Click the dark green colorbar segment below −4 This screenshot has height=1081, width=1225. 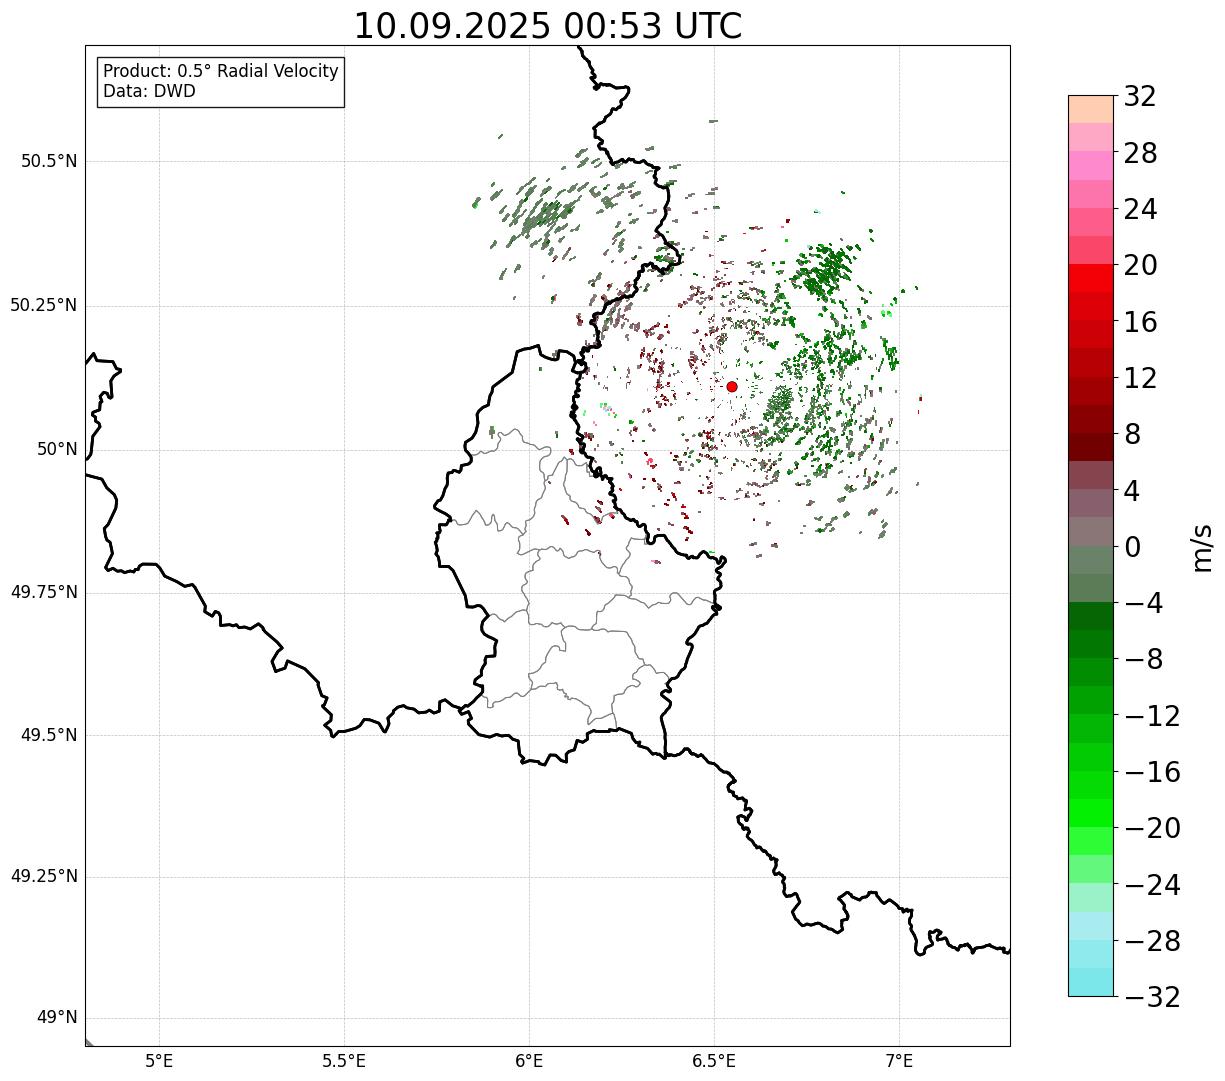tap(1091, 616)
